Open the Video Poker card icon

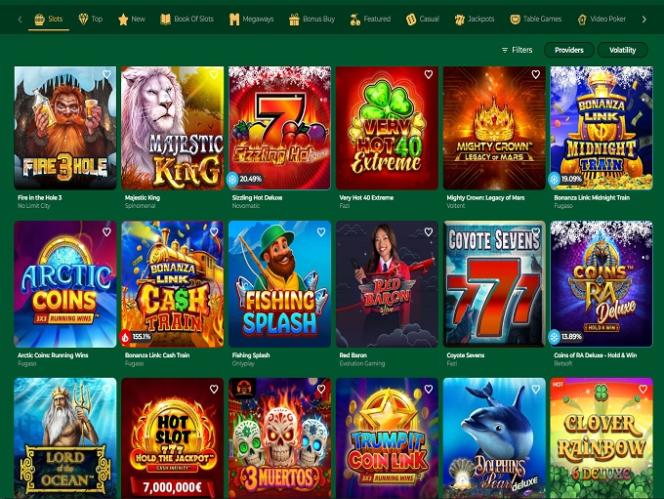coord(582,19)
